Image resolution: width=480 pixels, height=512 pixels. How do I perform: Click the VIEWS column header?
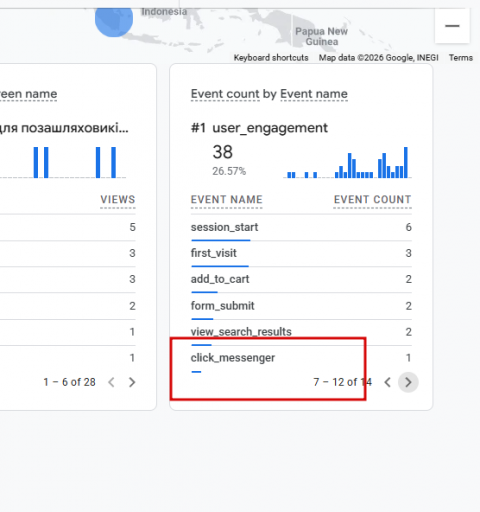[x=118, y=200]
